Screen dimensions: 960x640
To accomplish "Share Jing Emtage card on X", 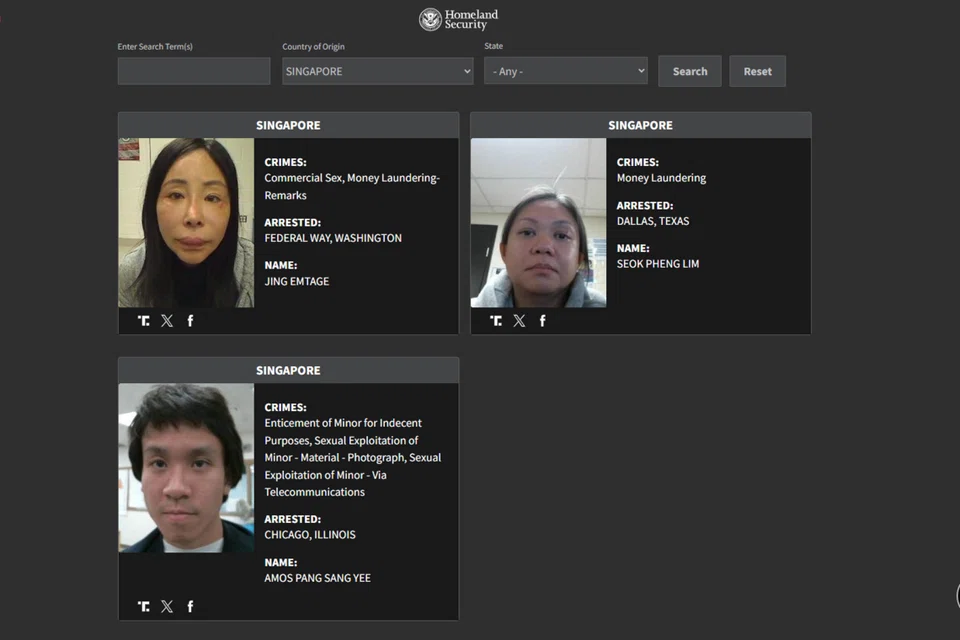I will pyautogui.click(x=167, y=321).
